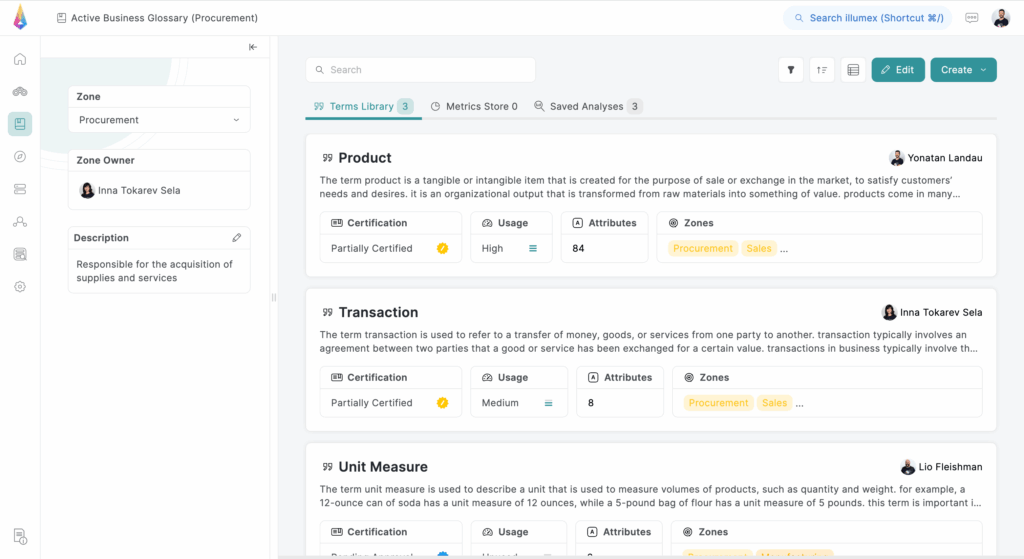Image resolution: width=1024 pixels, height=559 pixels.
Task: Open the chat messages icon in the top bar
Action: (972, 18)
